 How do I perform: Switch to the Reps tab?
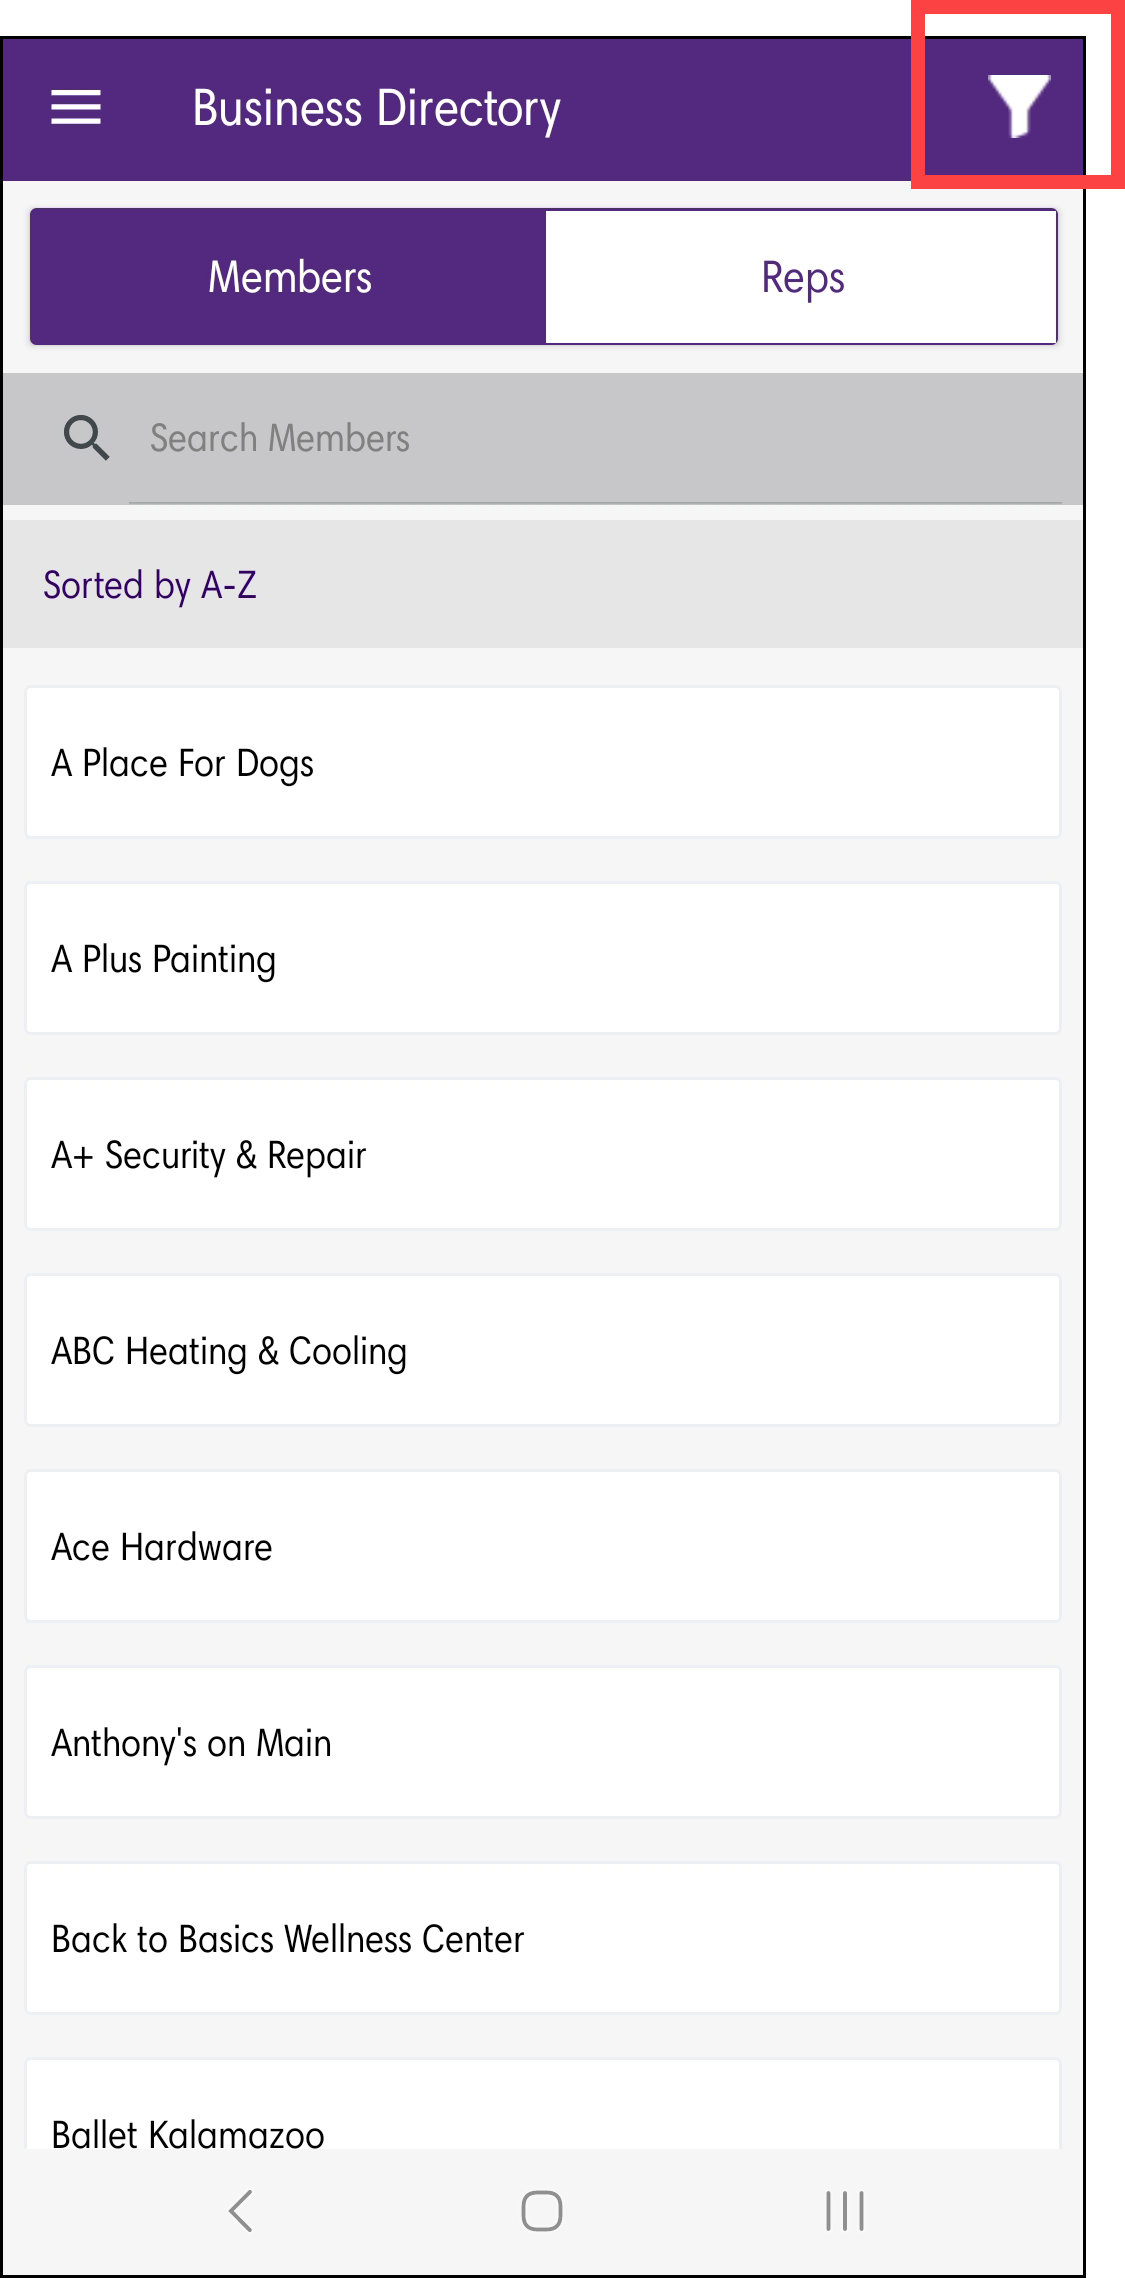click(x=802, y=278)
